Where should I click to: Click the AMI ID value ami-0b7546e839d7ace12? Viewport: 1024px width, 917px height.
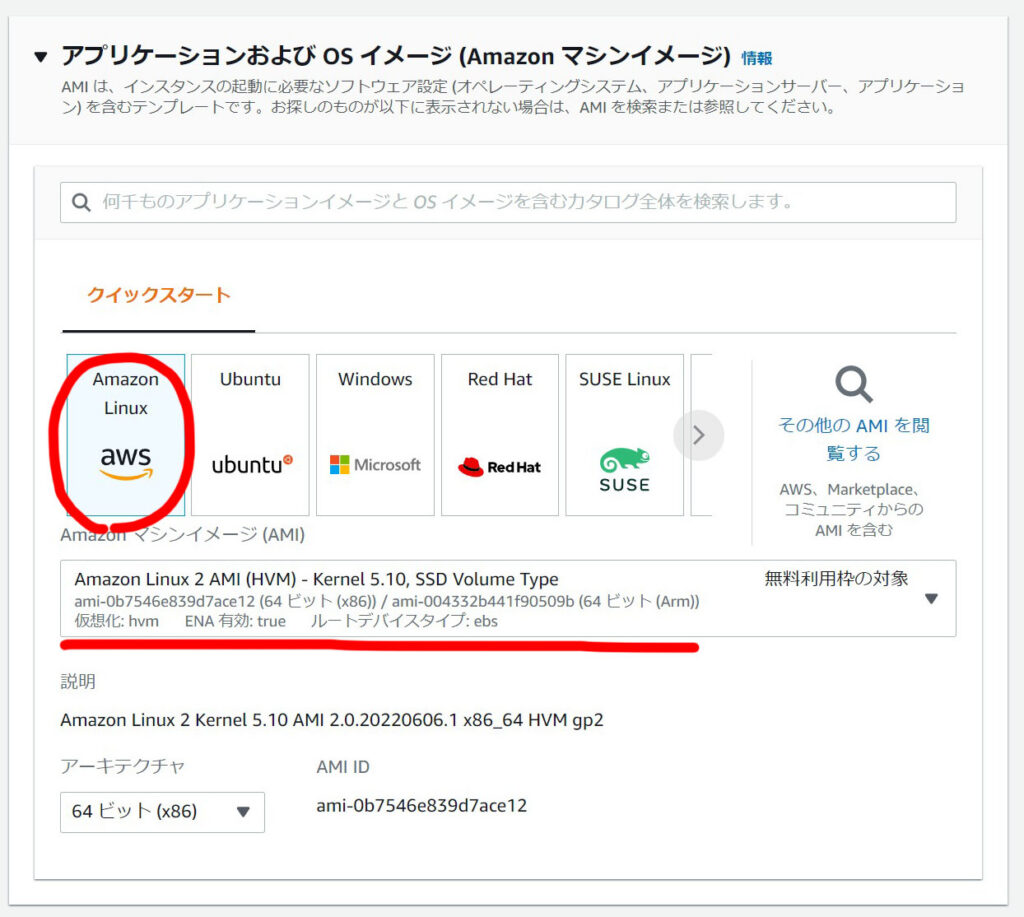421,805
